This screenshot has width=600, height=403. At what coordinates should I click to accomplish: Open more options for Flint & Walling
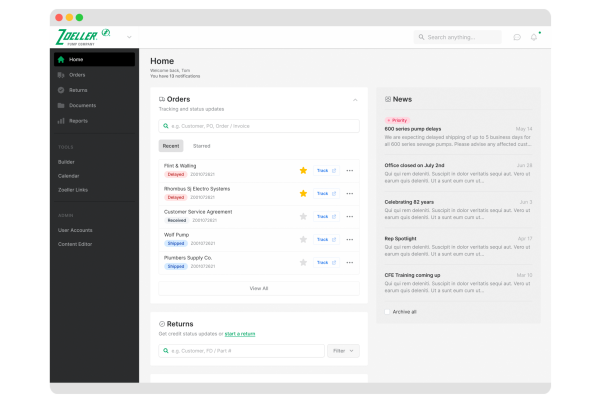(x=350, y=170)
